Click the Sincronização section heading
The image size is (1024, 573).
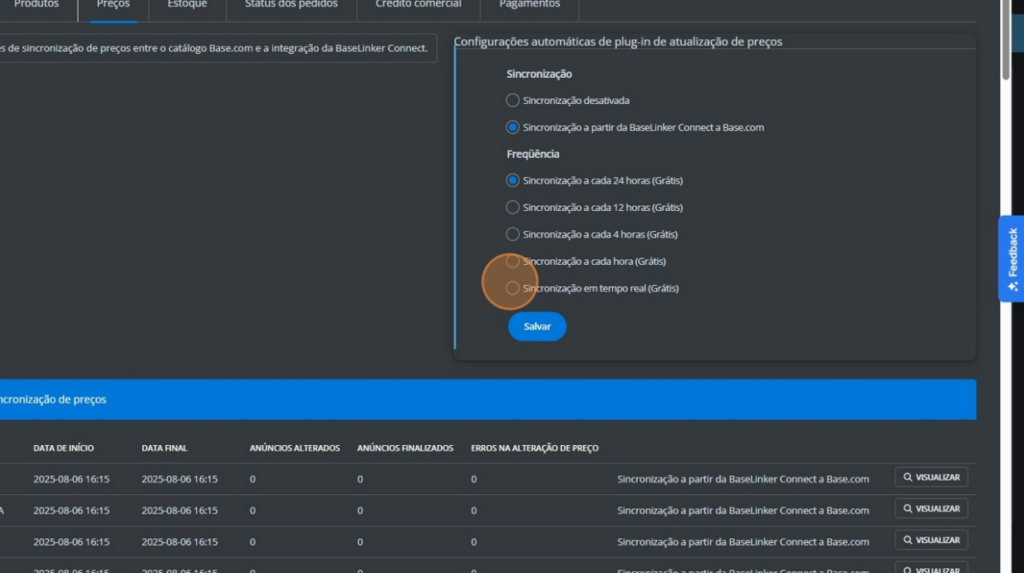coord(539,74)
